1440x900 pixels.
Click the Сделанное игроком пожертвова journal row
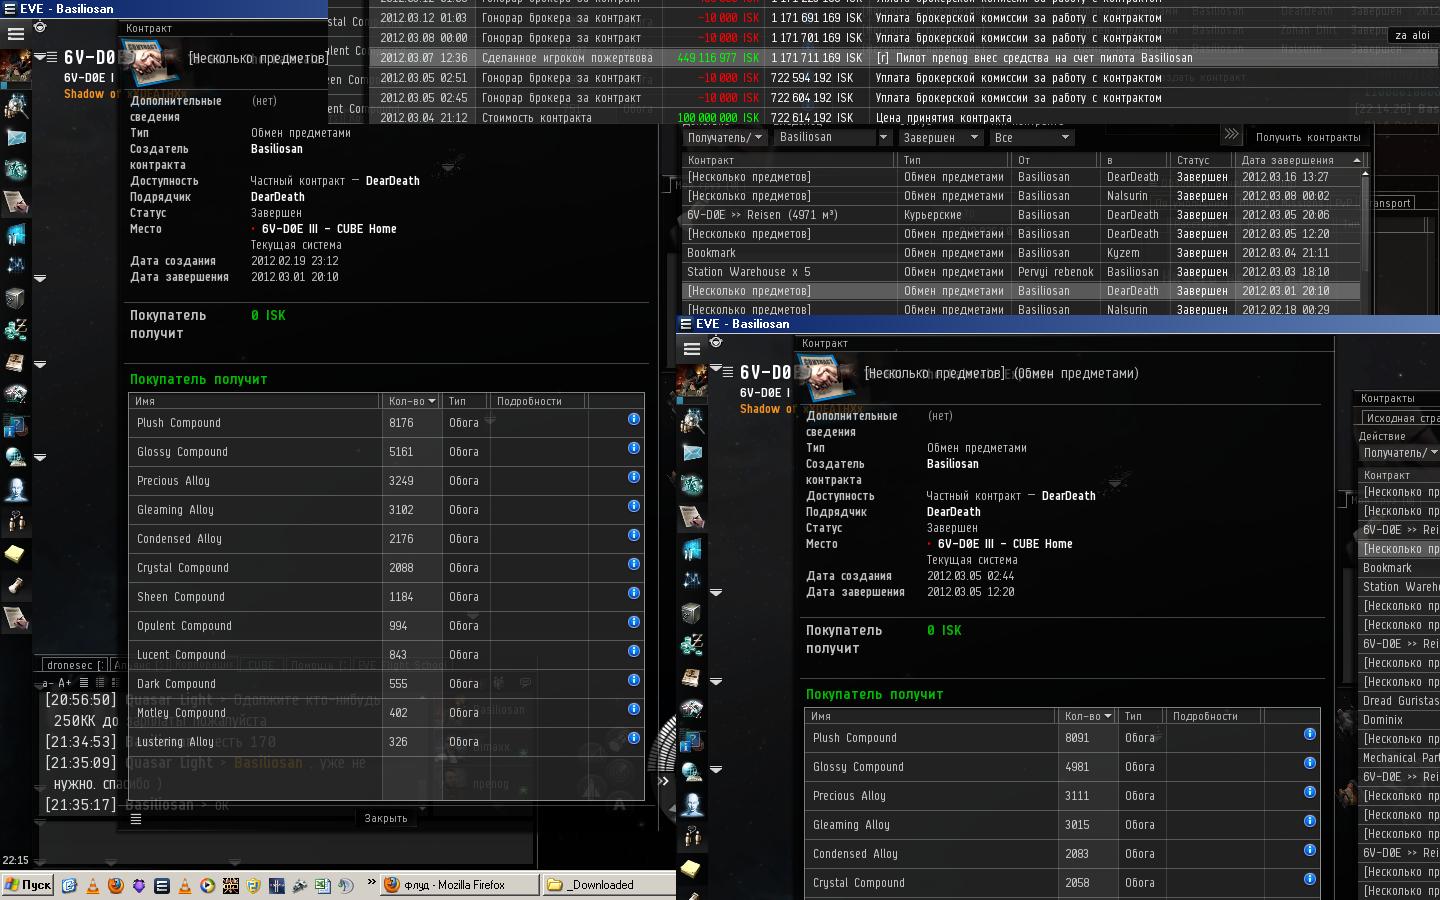[904, 58]
